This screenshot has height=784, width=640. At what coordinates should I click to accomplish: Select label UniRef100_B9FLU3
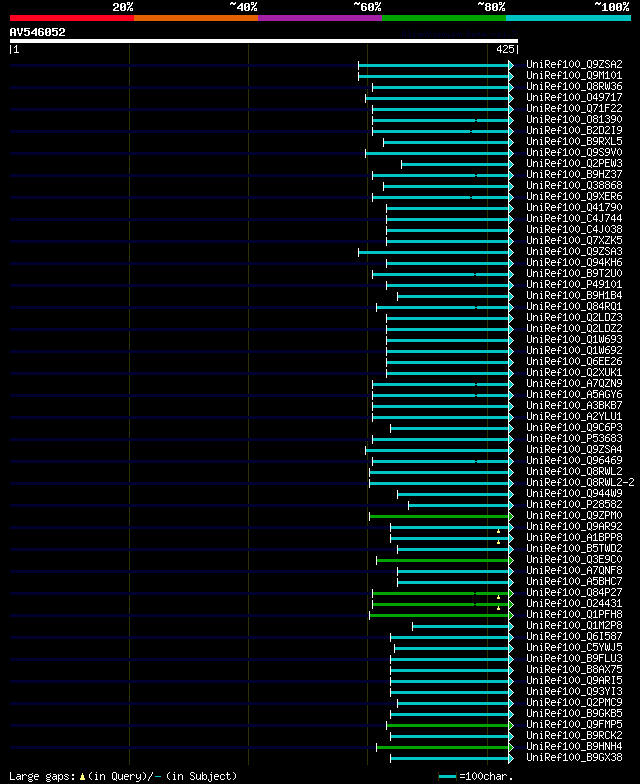574,658
